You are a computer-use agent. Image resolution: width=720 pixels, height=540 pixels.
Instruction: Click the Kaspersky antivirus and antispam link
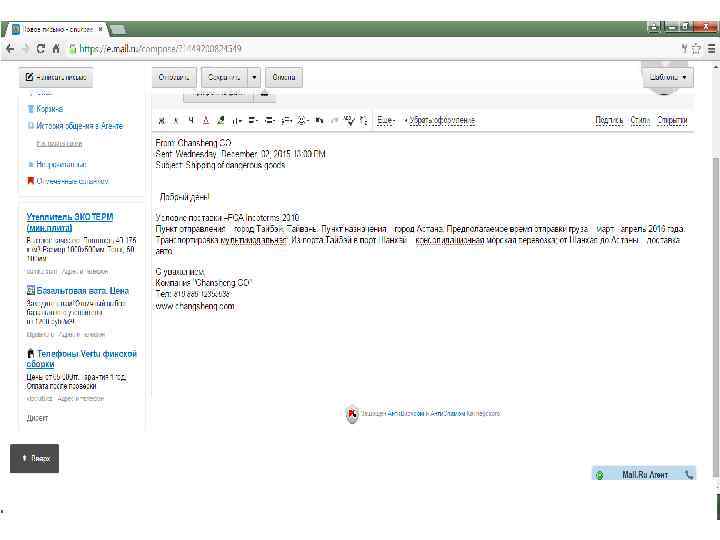tap(444, 413)
